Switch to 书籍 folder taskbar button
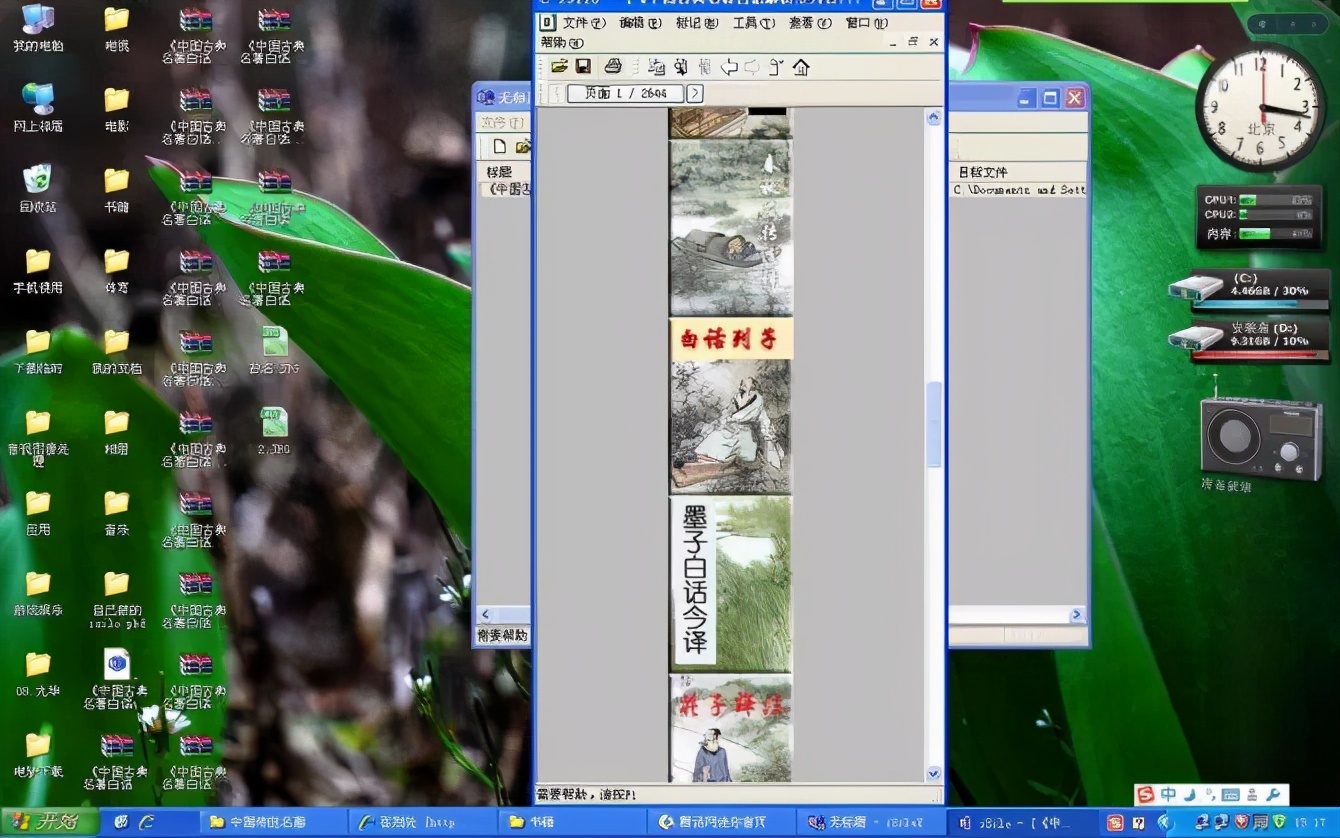 (572, 822)
